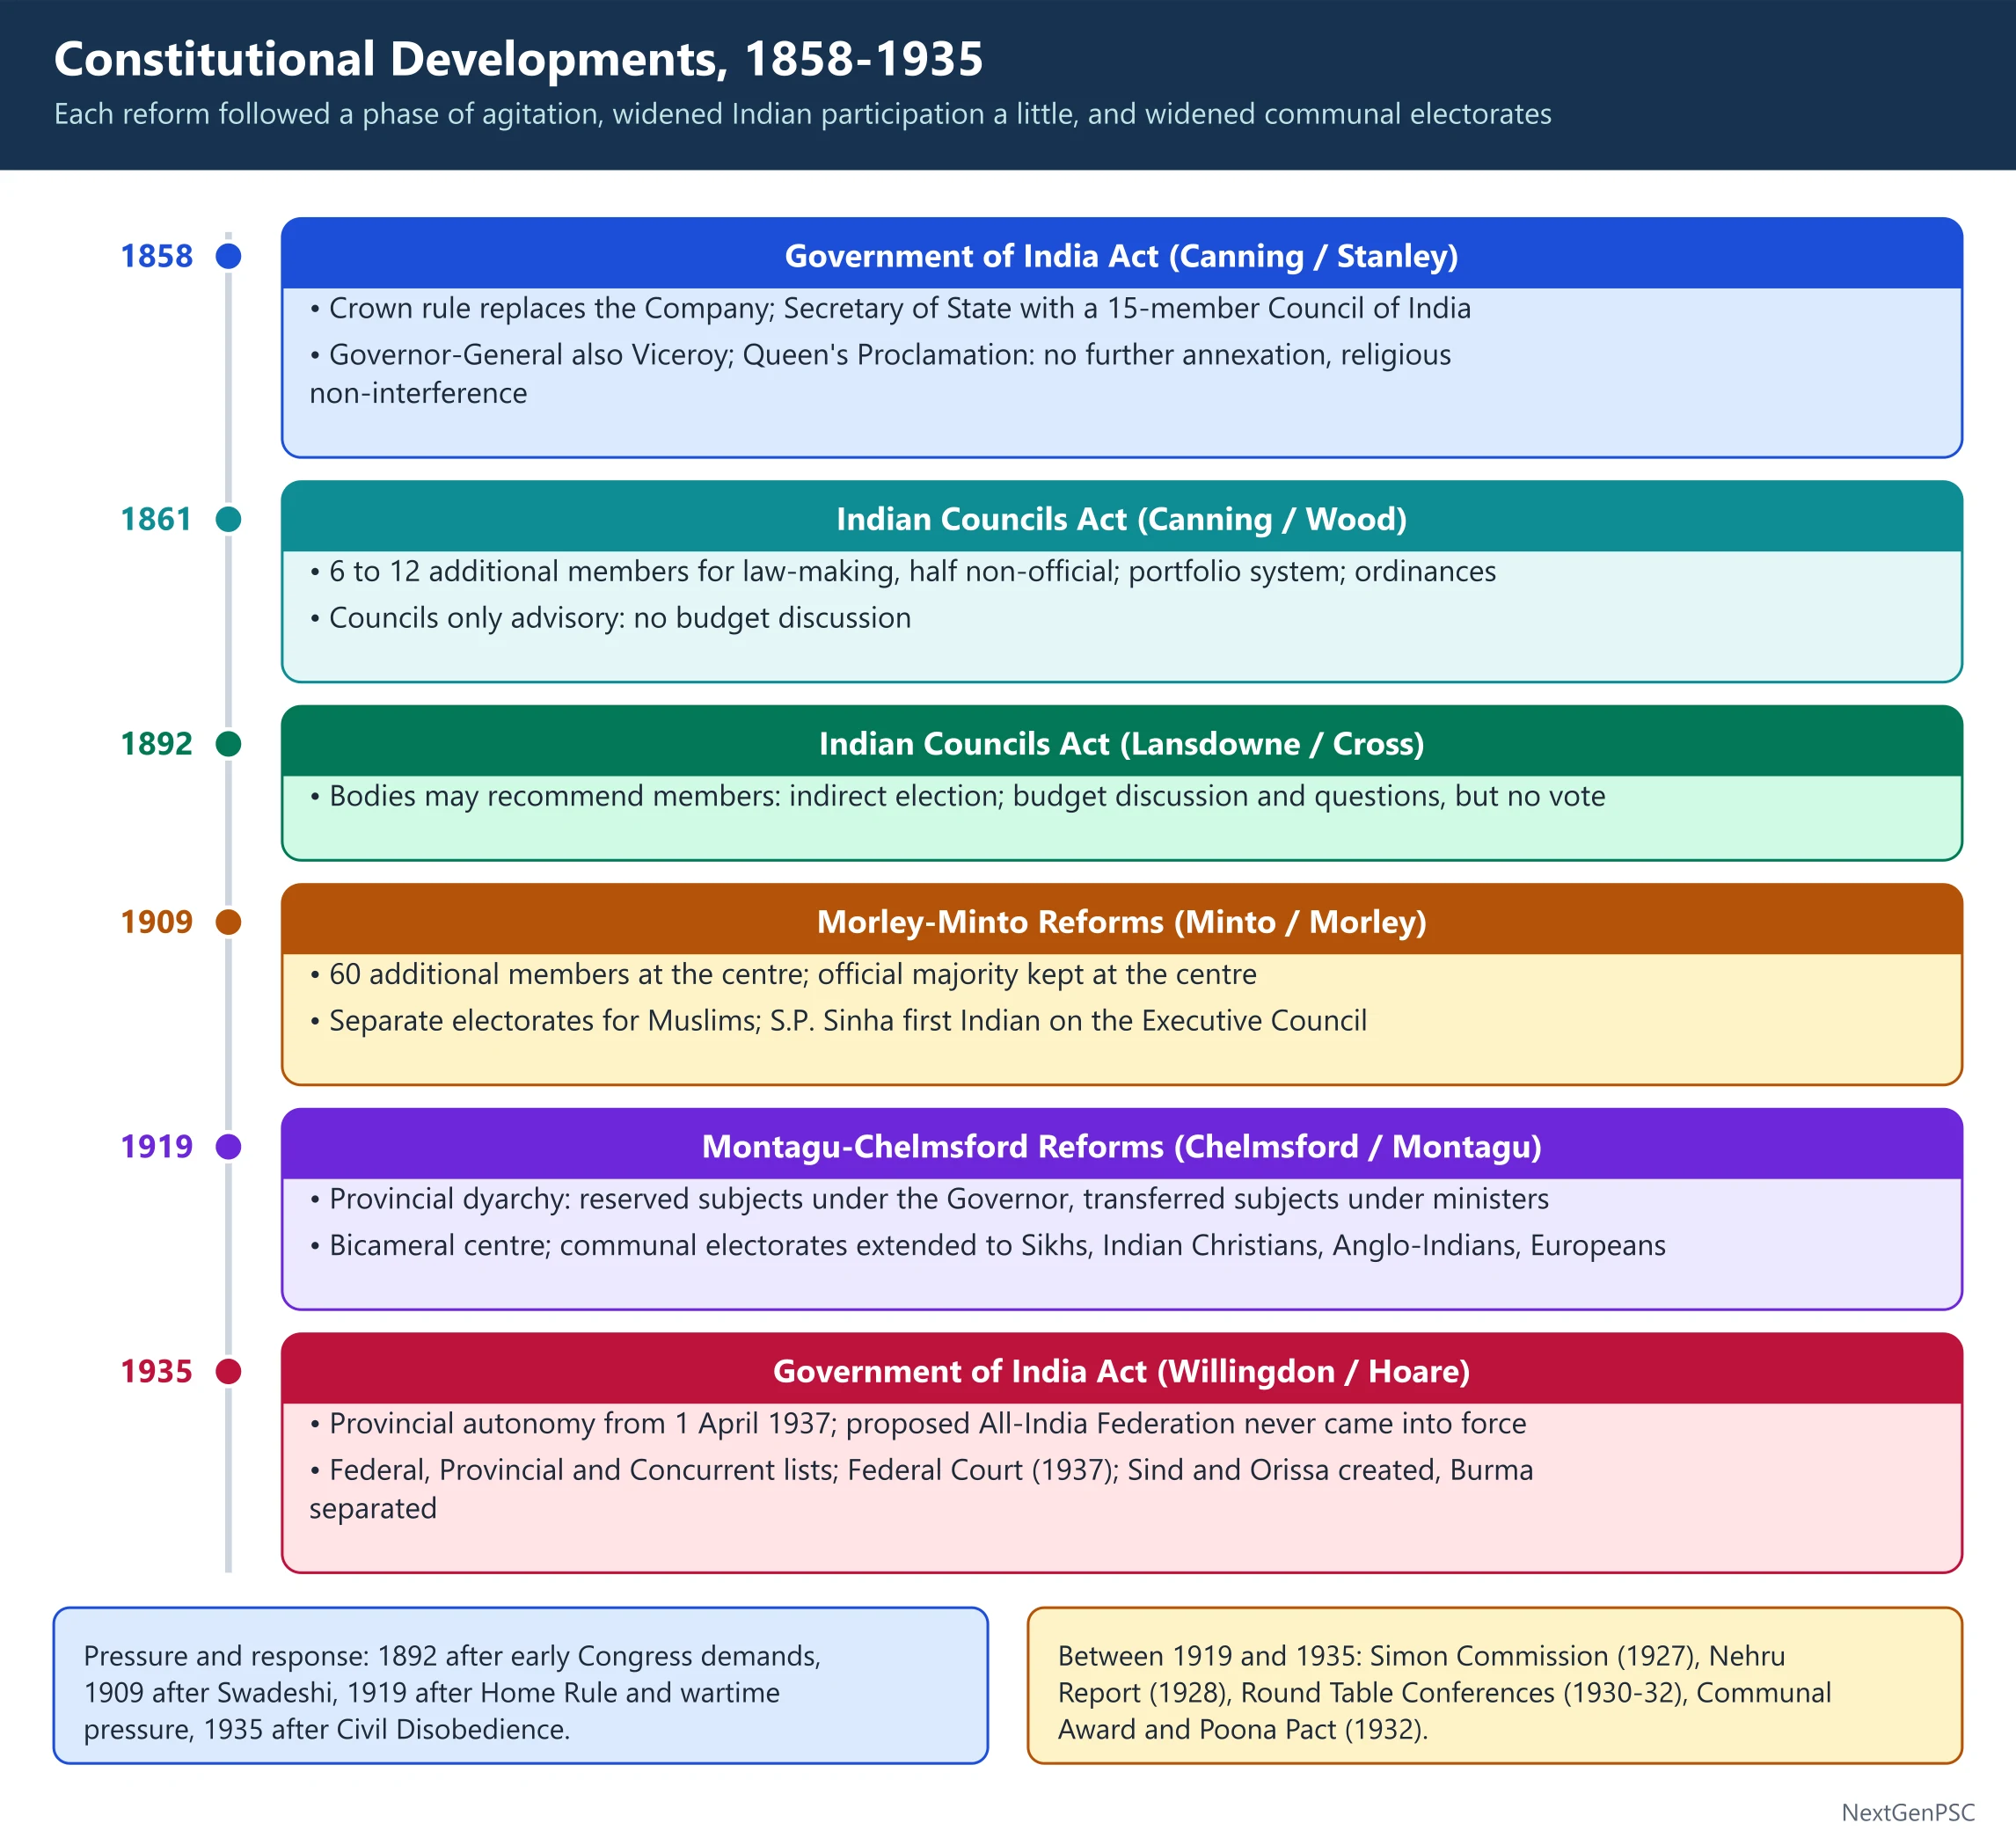Click the '60 additional members at the centre' bullet
Viewport: 2016px width, 1845px height.
click(783, 975)
